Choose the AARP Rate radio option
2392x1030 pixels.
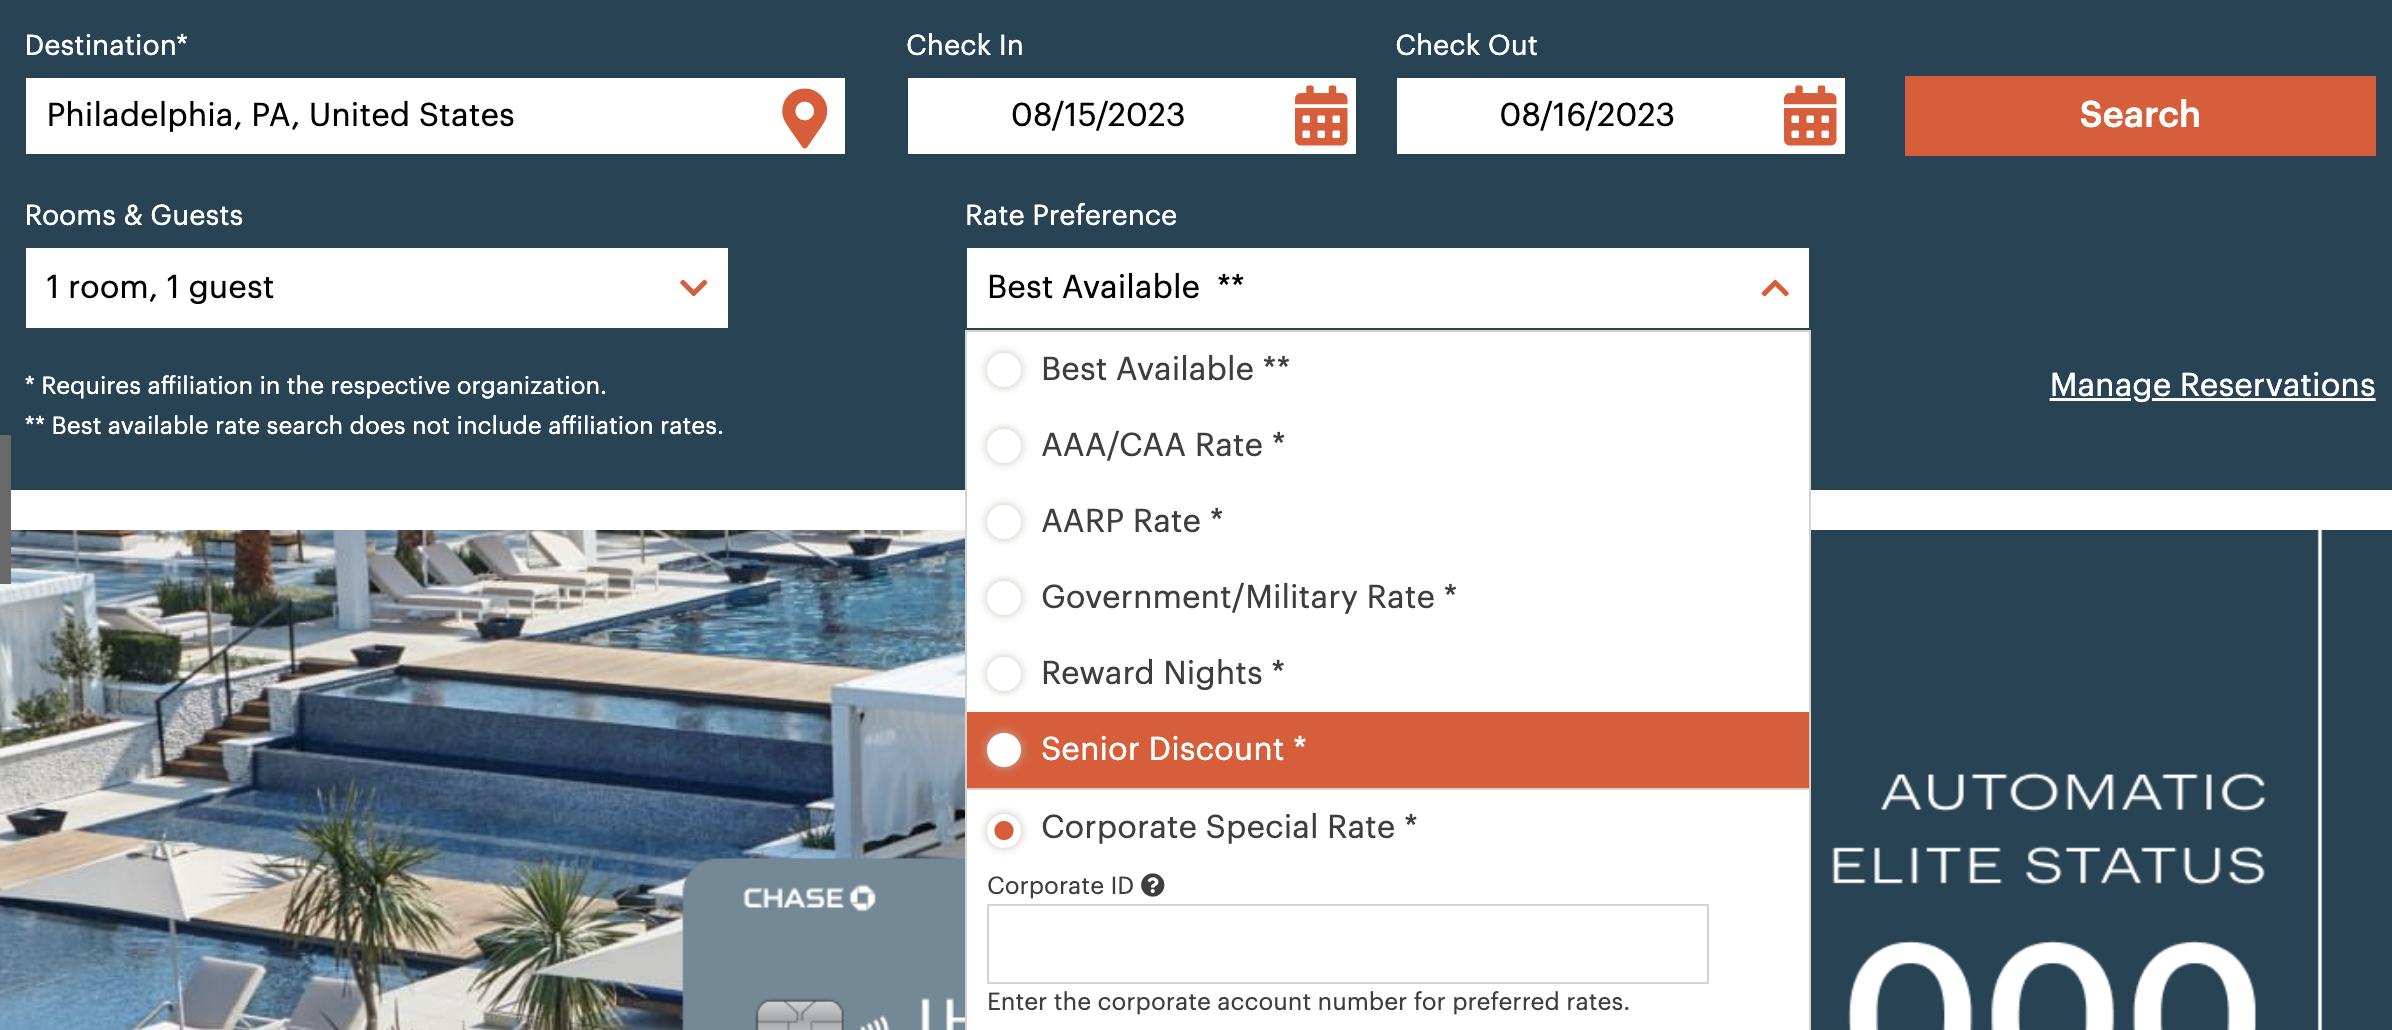[1004, 521]
